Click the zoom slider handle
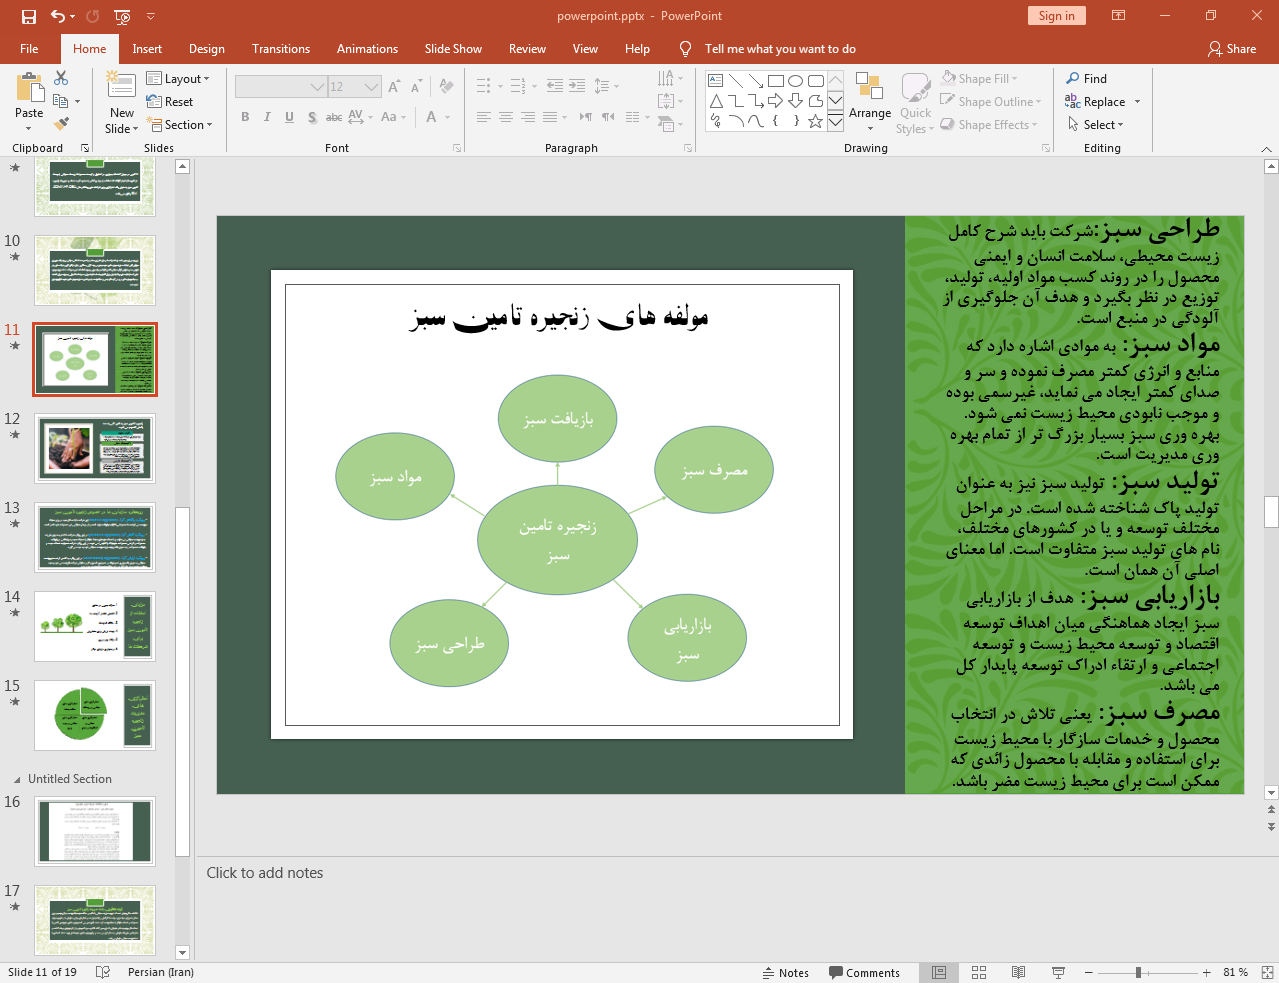This screenshot has width=1279, height=983. [x=1138, y=972]
